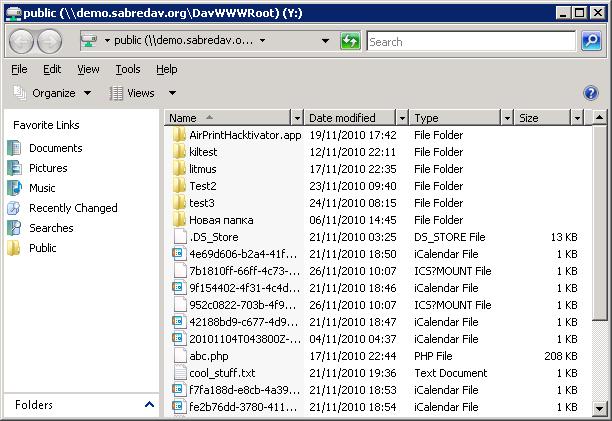
Task: Open the Music favorite link
Action: point(42,188)
